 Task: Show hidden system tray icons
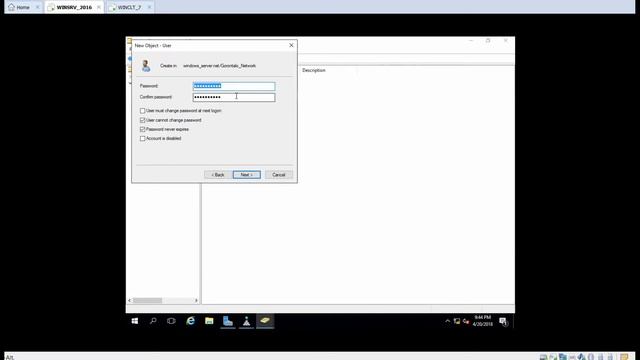point(447,321)
